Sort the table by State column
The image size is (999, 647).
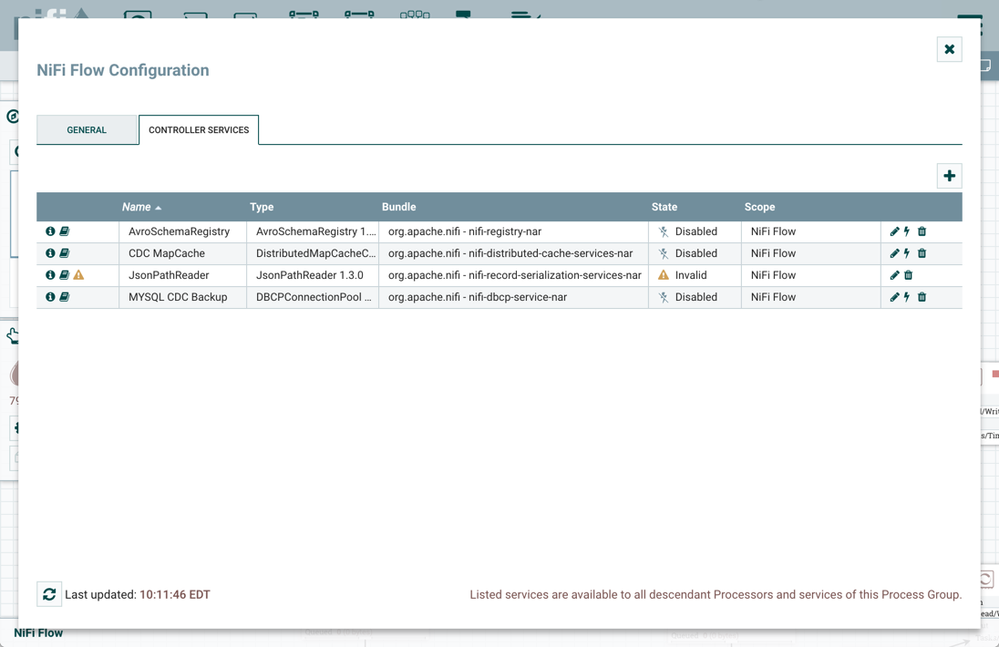pyautogui.click(x=664, y=207)
